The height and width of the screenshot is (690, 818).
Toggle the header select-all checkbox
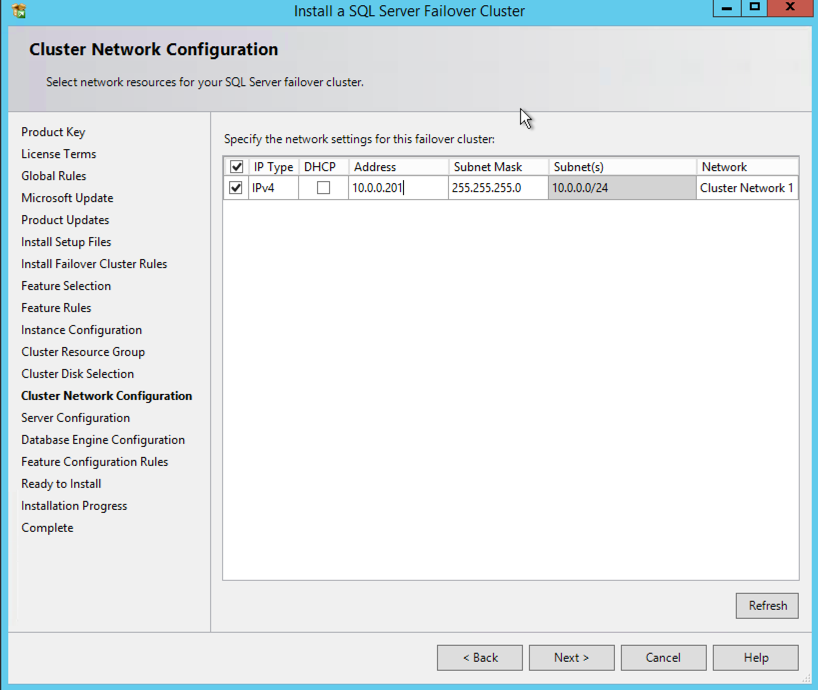[x=236, y=167]
